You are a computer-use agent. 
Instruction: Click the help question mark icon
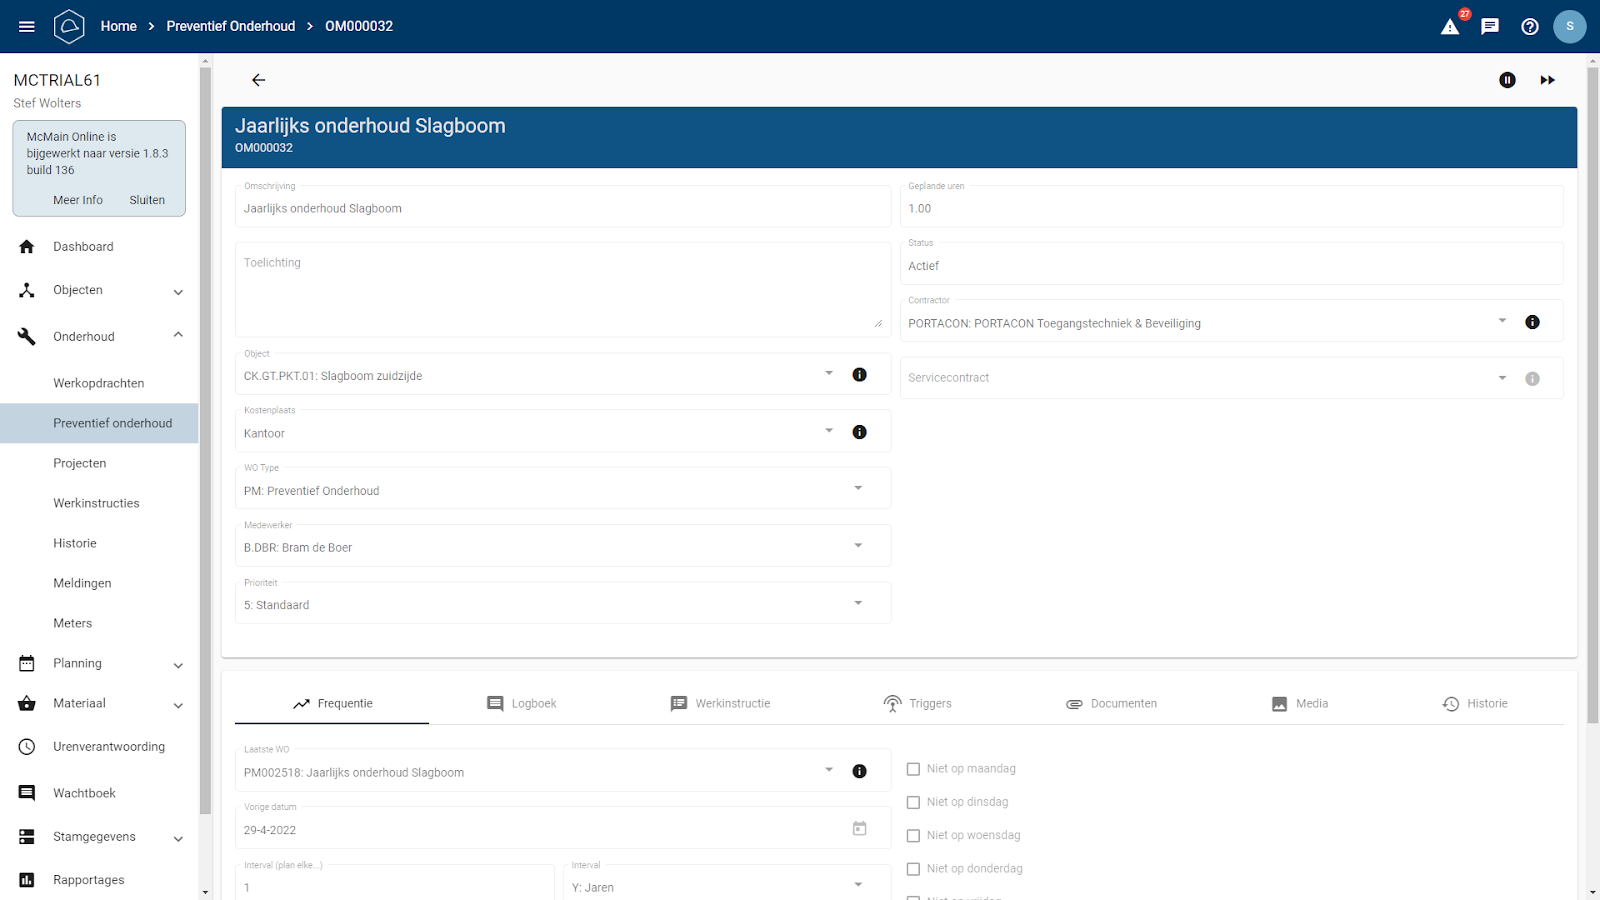coord(1530,26)
